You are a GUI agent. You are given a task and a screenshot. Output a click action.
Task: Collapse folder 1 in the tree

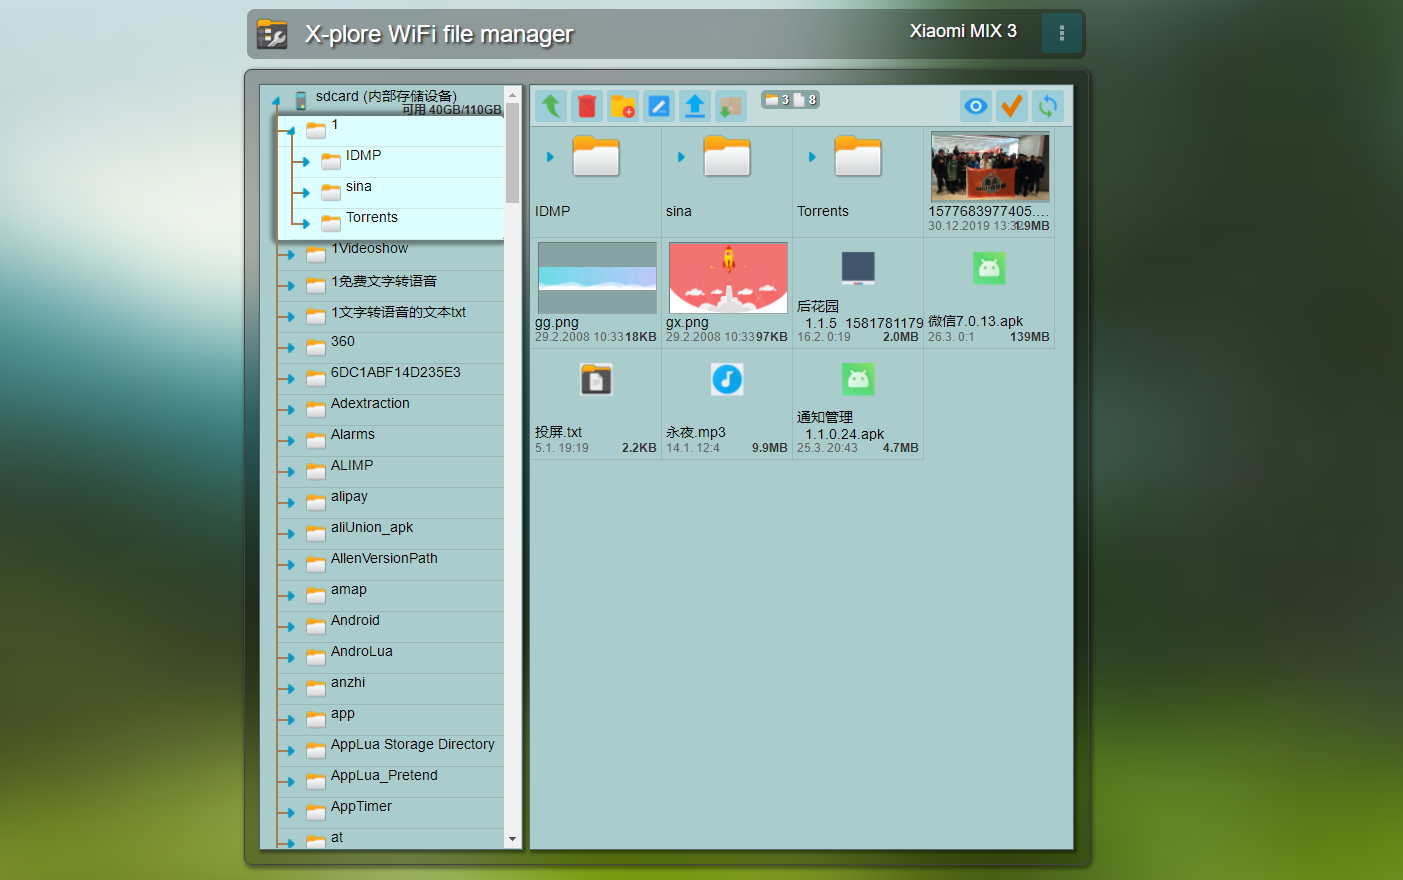(291, 131)
